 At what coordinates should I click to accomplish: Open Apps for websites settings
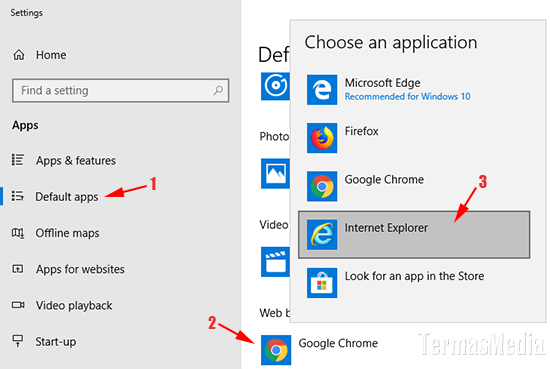click(80, 269)
